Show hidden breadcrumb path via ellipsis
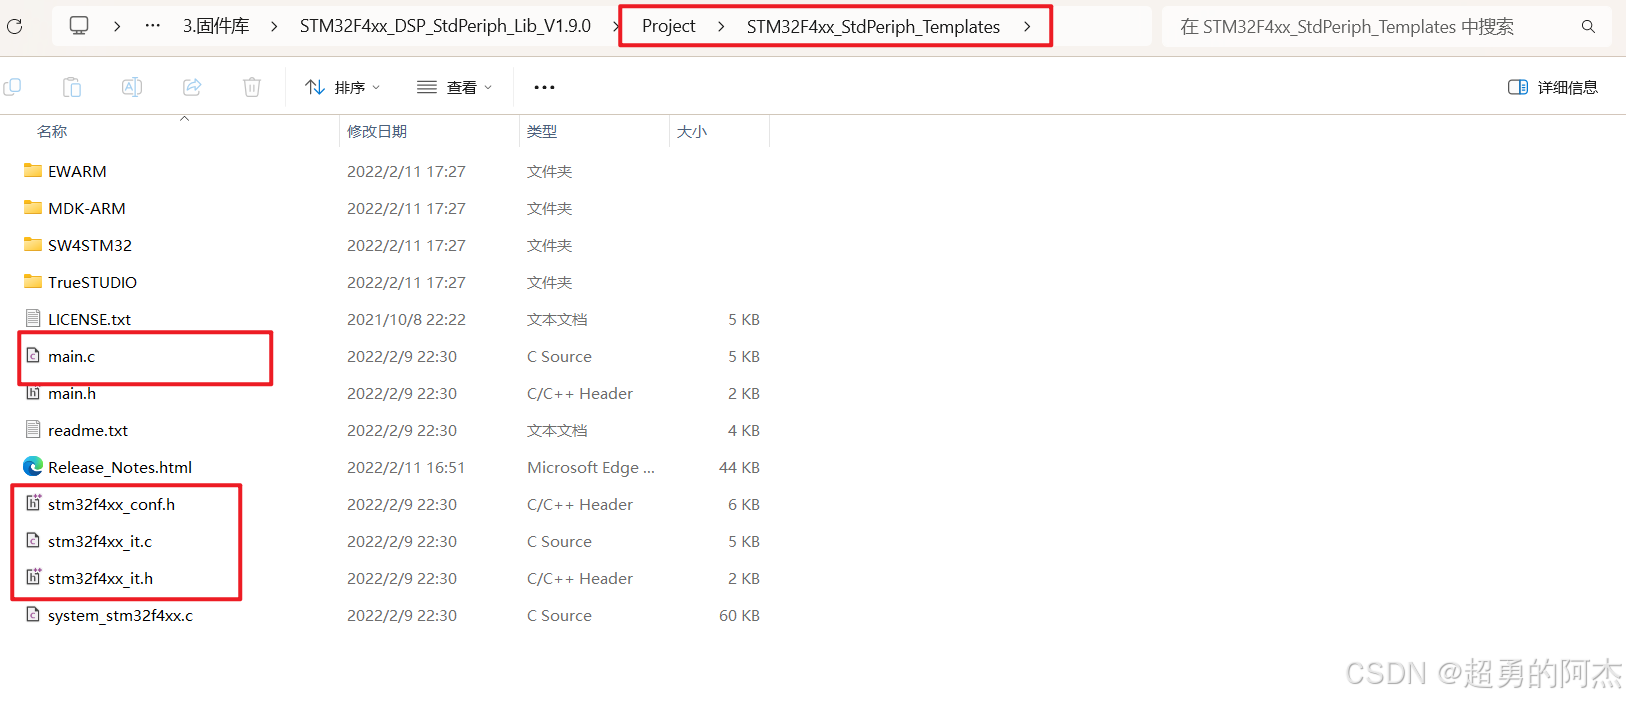 coord(153,26)
